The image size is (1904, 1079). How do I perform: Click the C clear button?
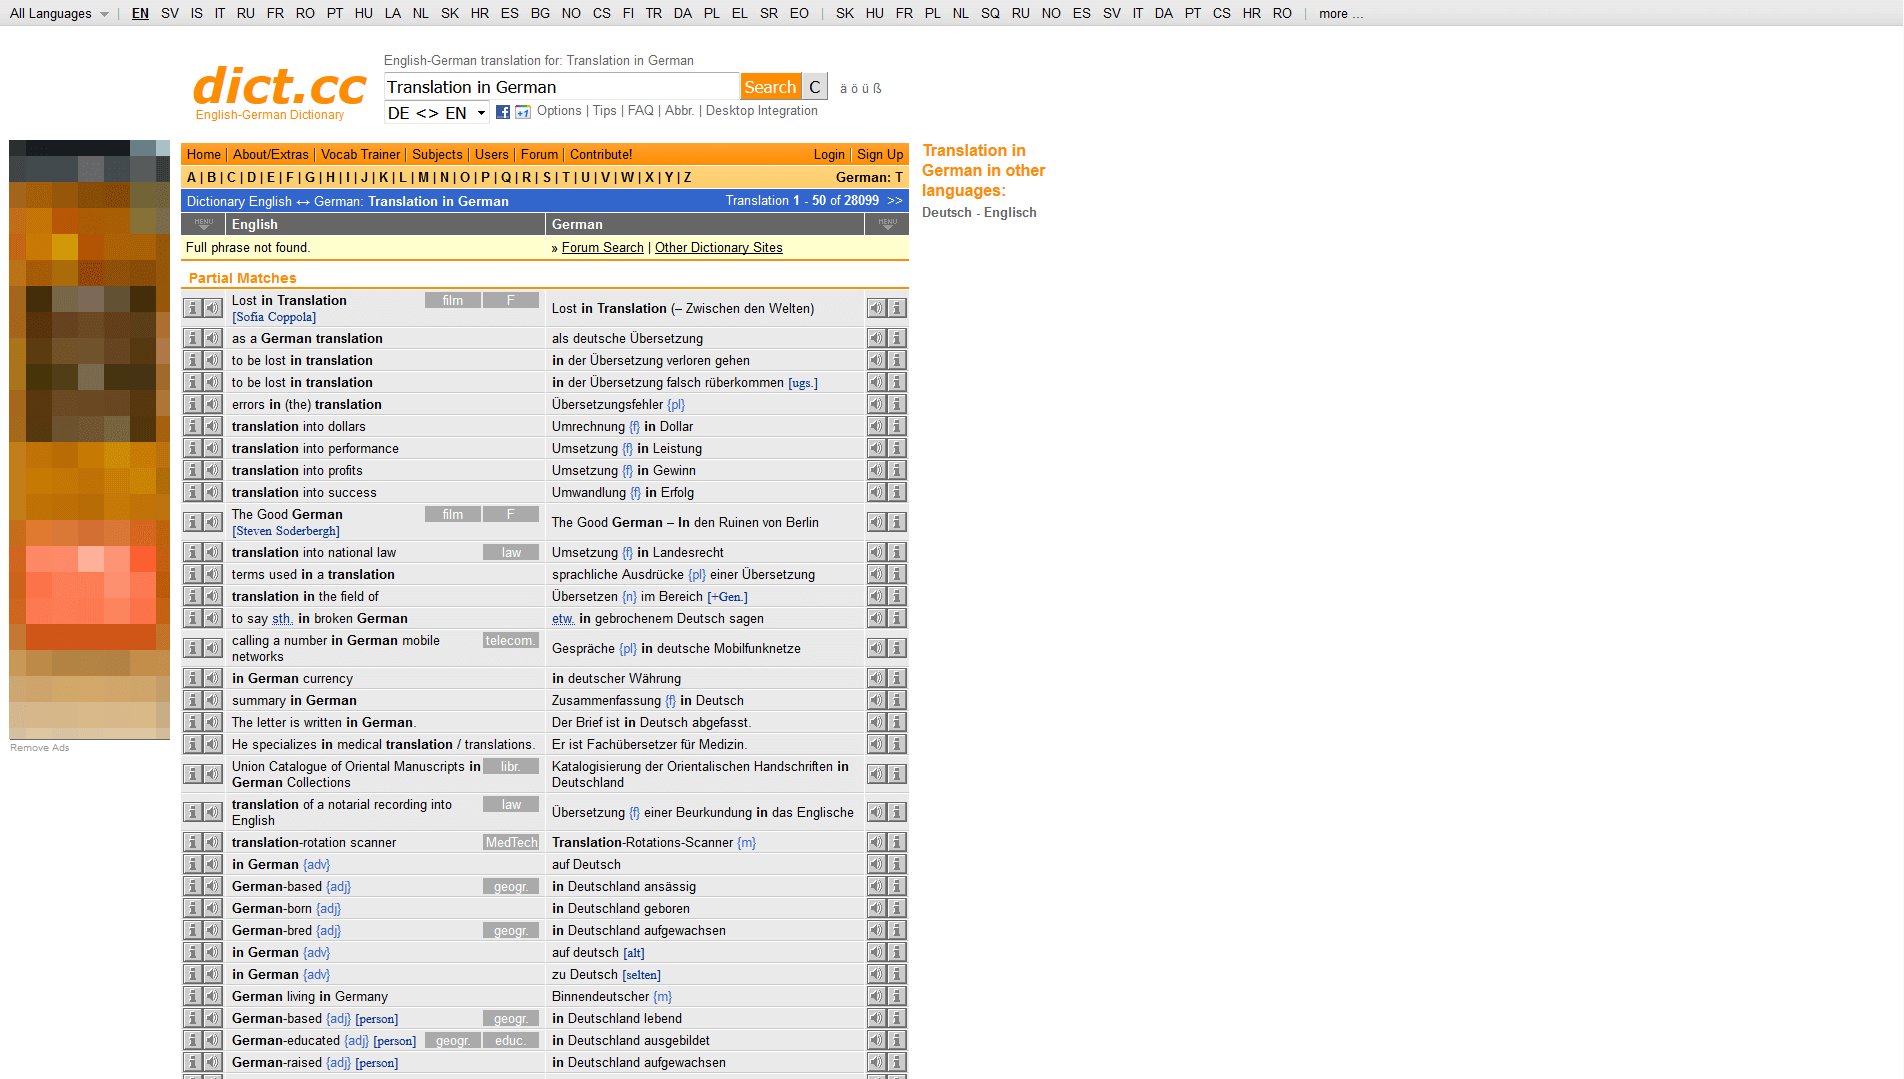pos(815,87)
